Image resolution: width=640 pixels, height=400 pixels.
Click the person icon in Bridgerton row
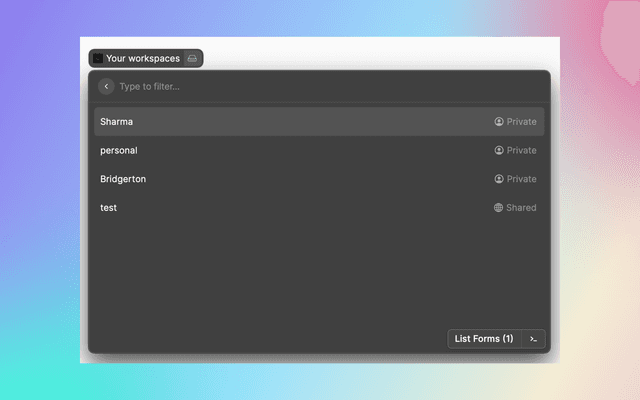[x=499, y=180]
